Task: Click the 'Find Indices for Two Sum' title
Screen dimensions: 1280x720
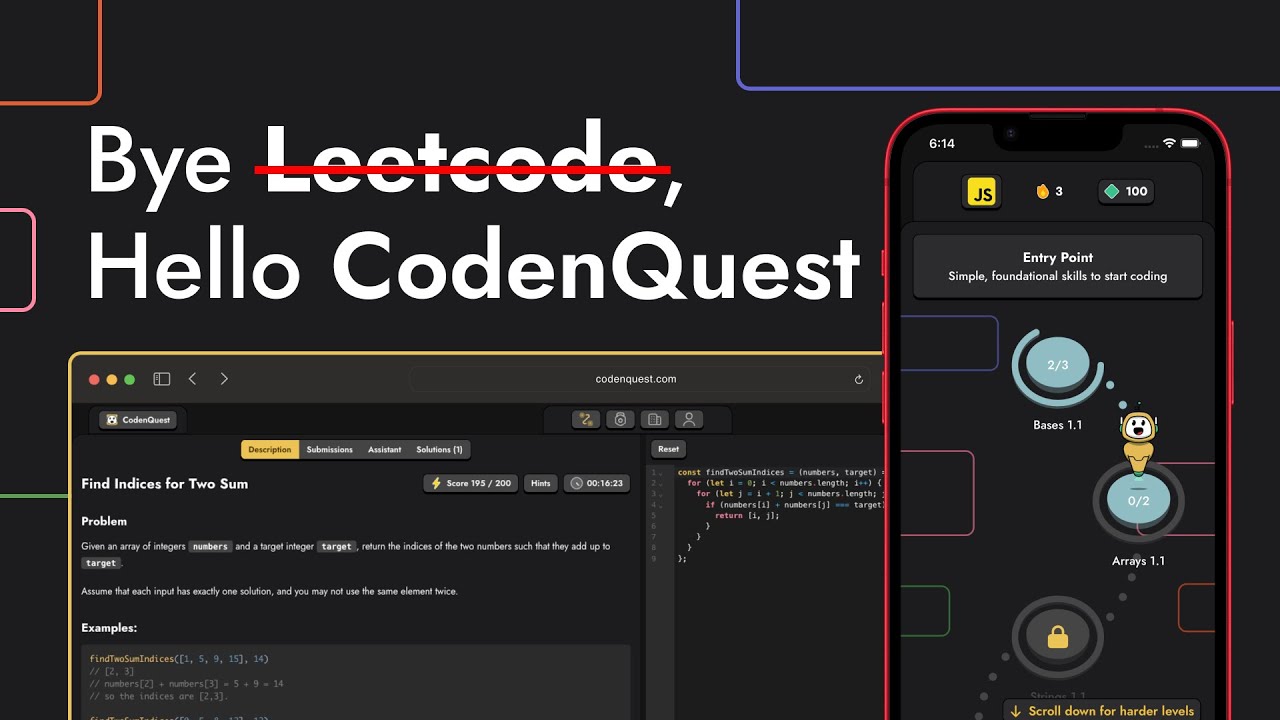Action: pyautogui.click(x=165, y=483)
